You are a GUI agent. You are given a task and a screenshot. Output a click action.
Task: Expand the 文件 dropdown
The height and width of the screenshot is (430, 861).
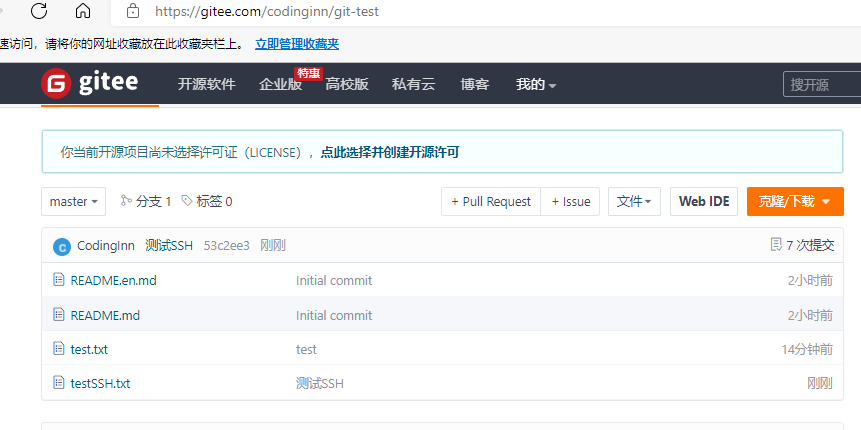[634, 202]
